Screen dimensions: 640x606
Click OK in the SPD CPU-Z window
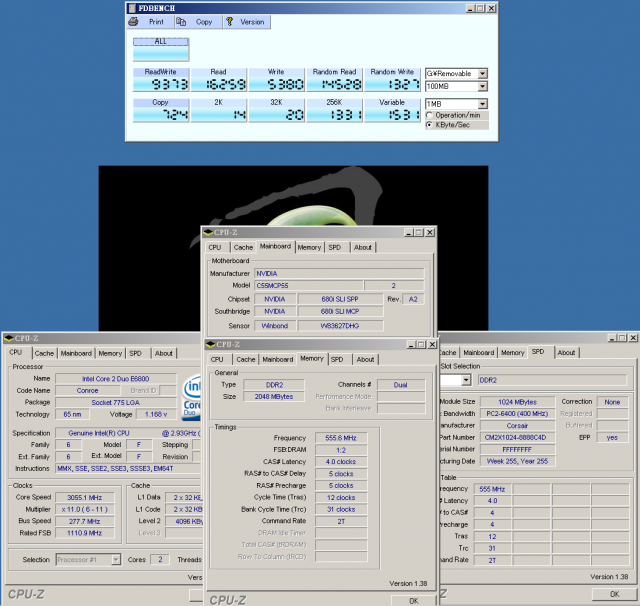click(x=615, y=594)
